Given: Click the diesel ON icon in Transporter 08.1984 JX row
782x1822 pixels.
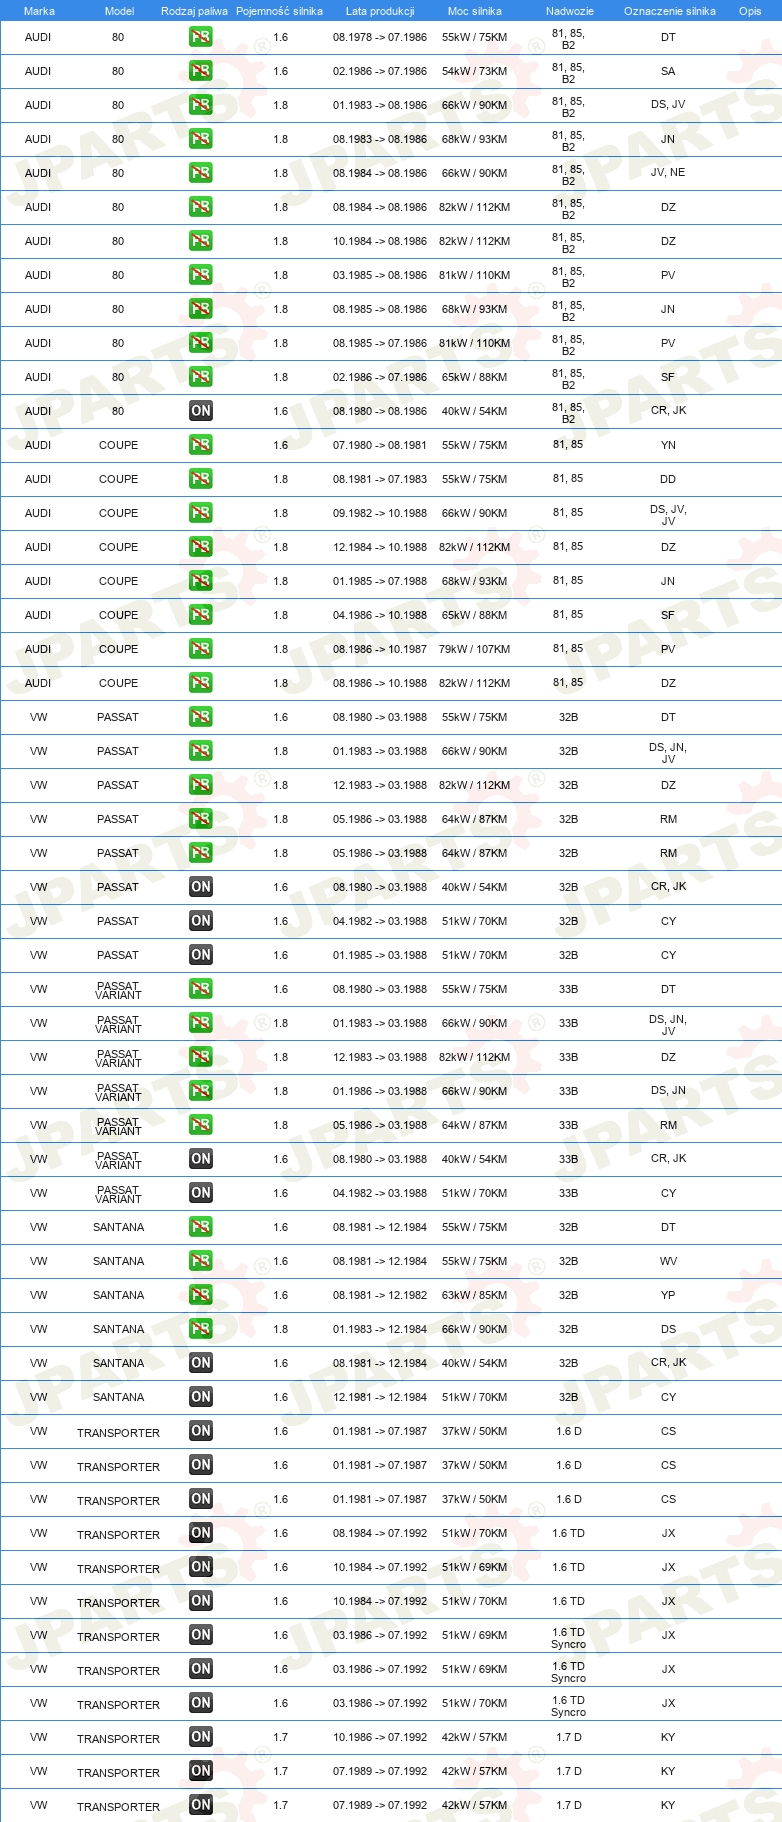Looking at the screenshot, I should (201, 1533).
